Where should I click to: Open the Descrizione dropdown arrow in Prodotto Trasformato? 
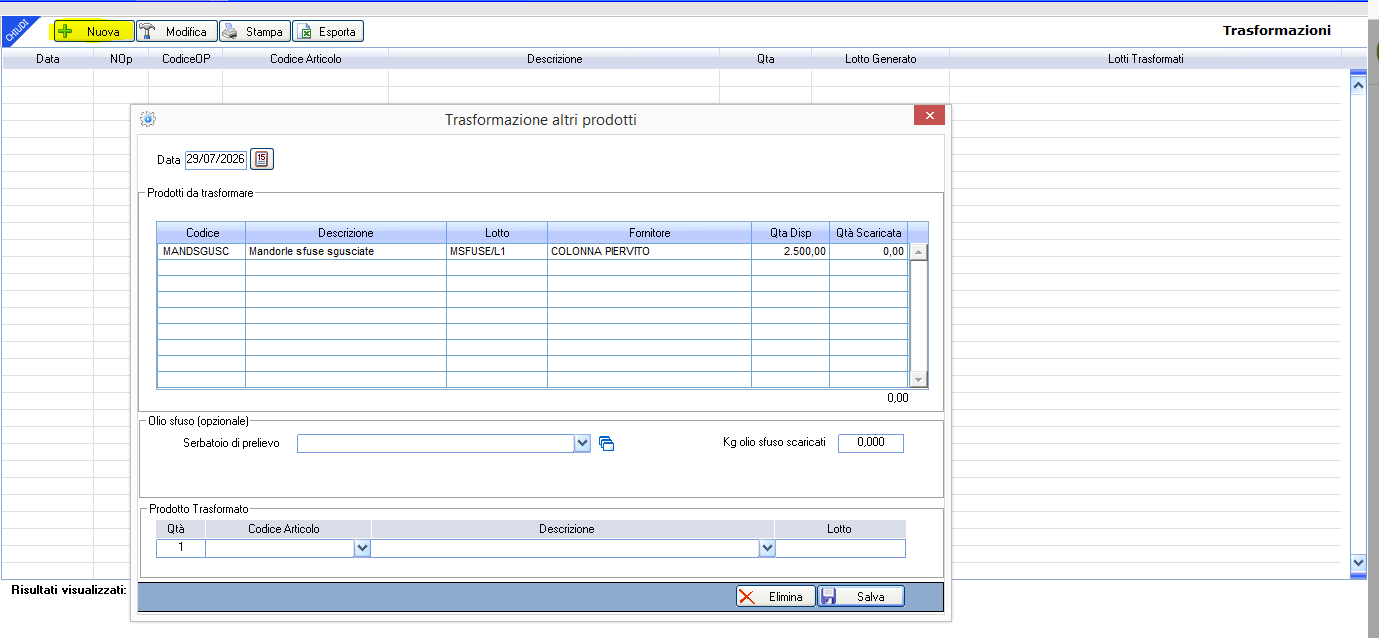(x=767, y=548)
